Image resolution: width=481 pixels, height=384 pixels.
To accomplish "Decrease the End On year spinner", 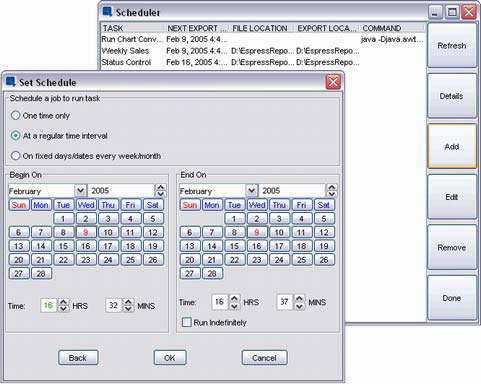I will (332, 194).
